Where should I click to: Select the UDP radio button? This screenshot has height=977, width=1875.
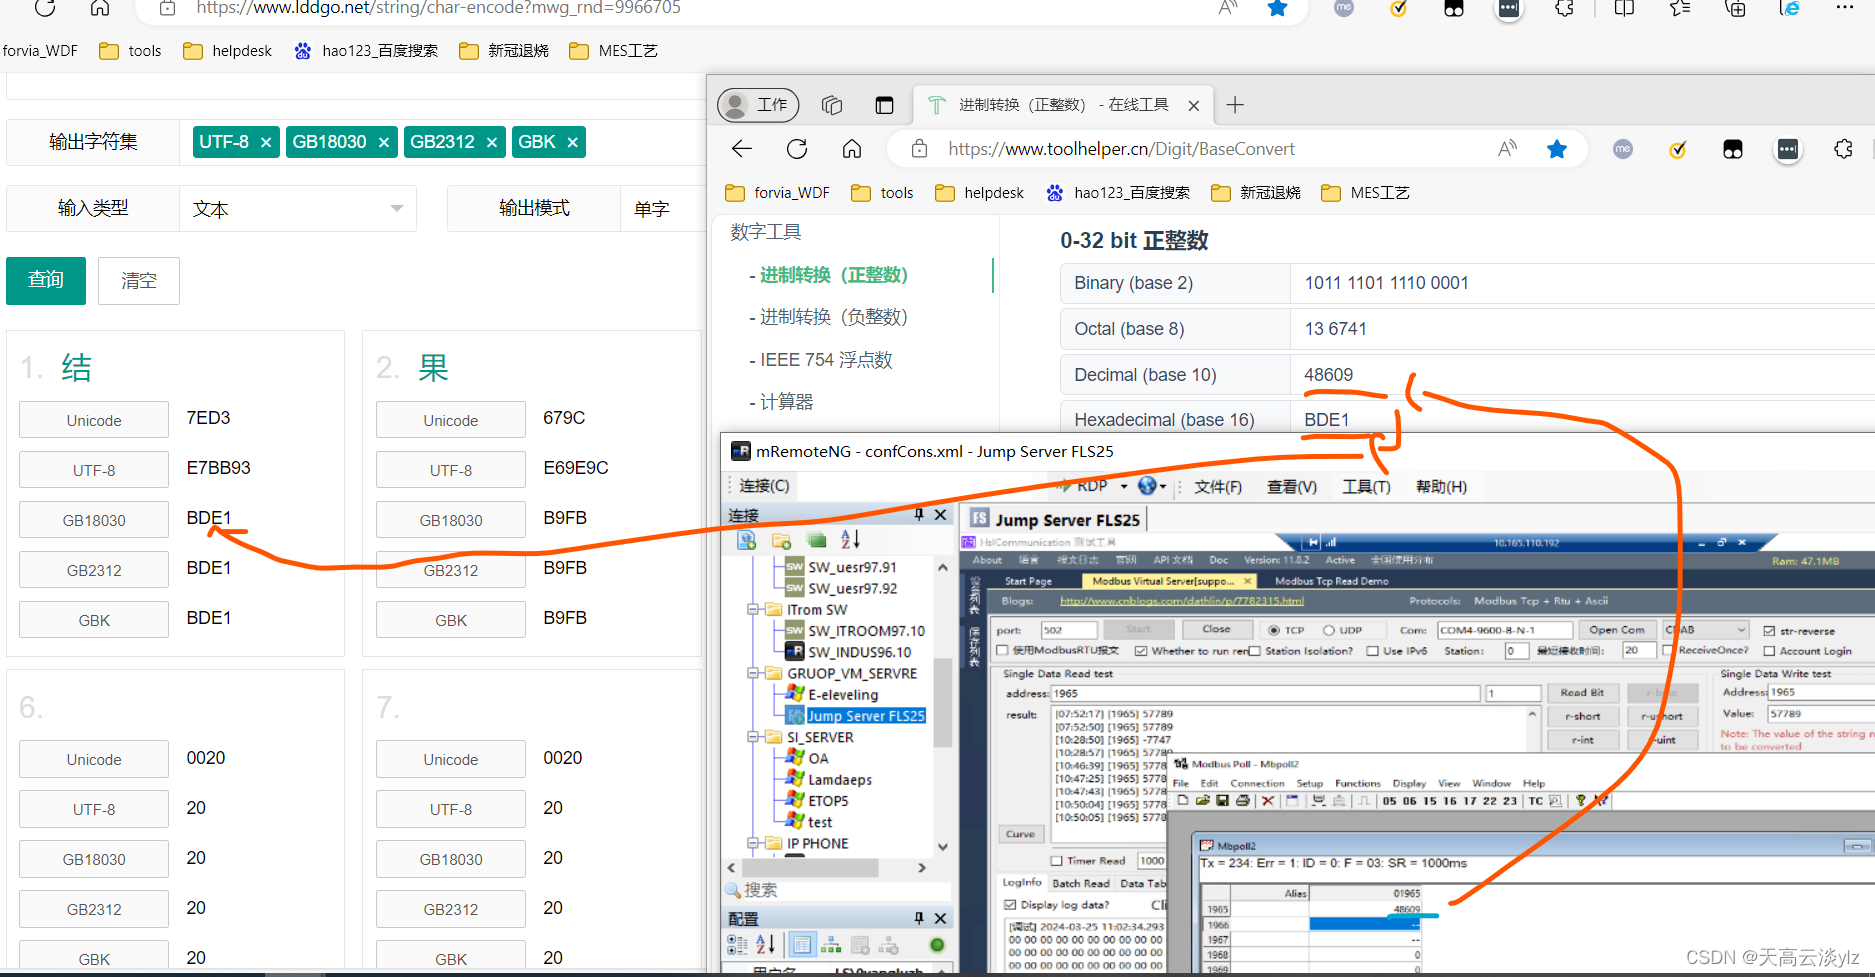tap(1329, 630)
